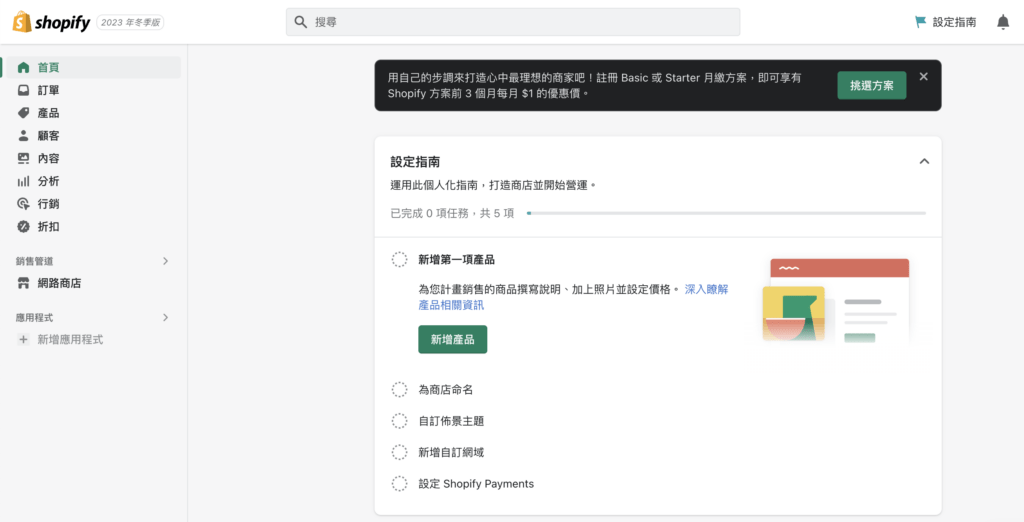This screenshot has width=1024, height=522.
Task: Click the Shopify logo icon
Action: tap(22, 22)
